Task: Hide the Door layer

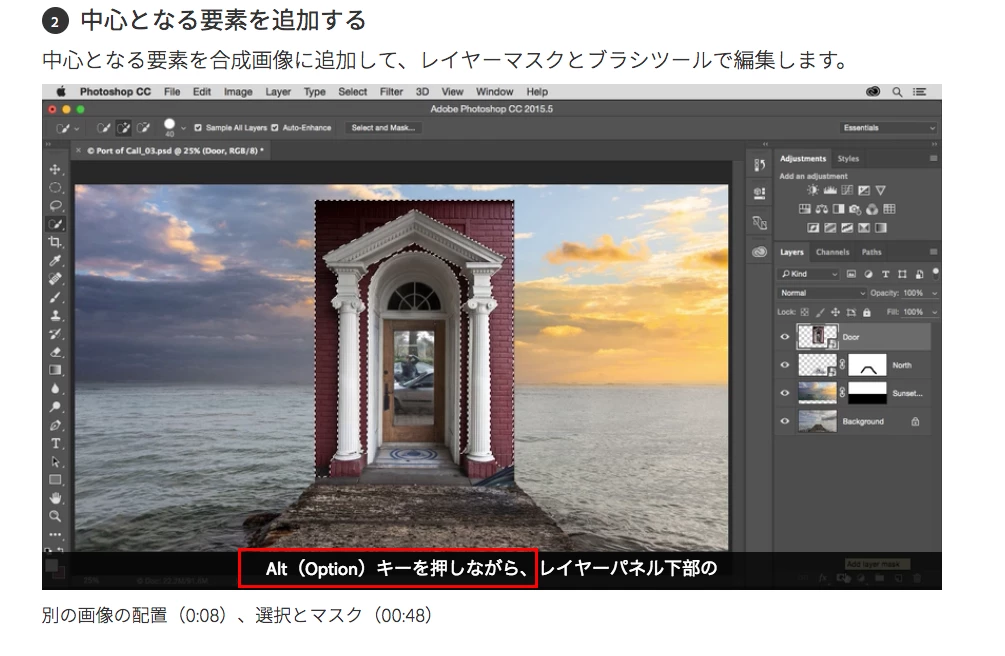Action: coord(785,337)
